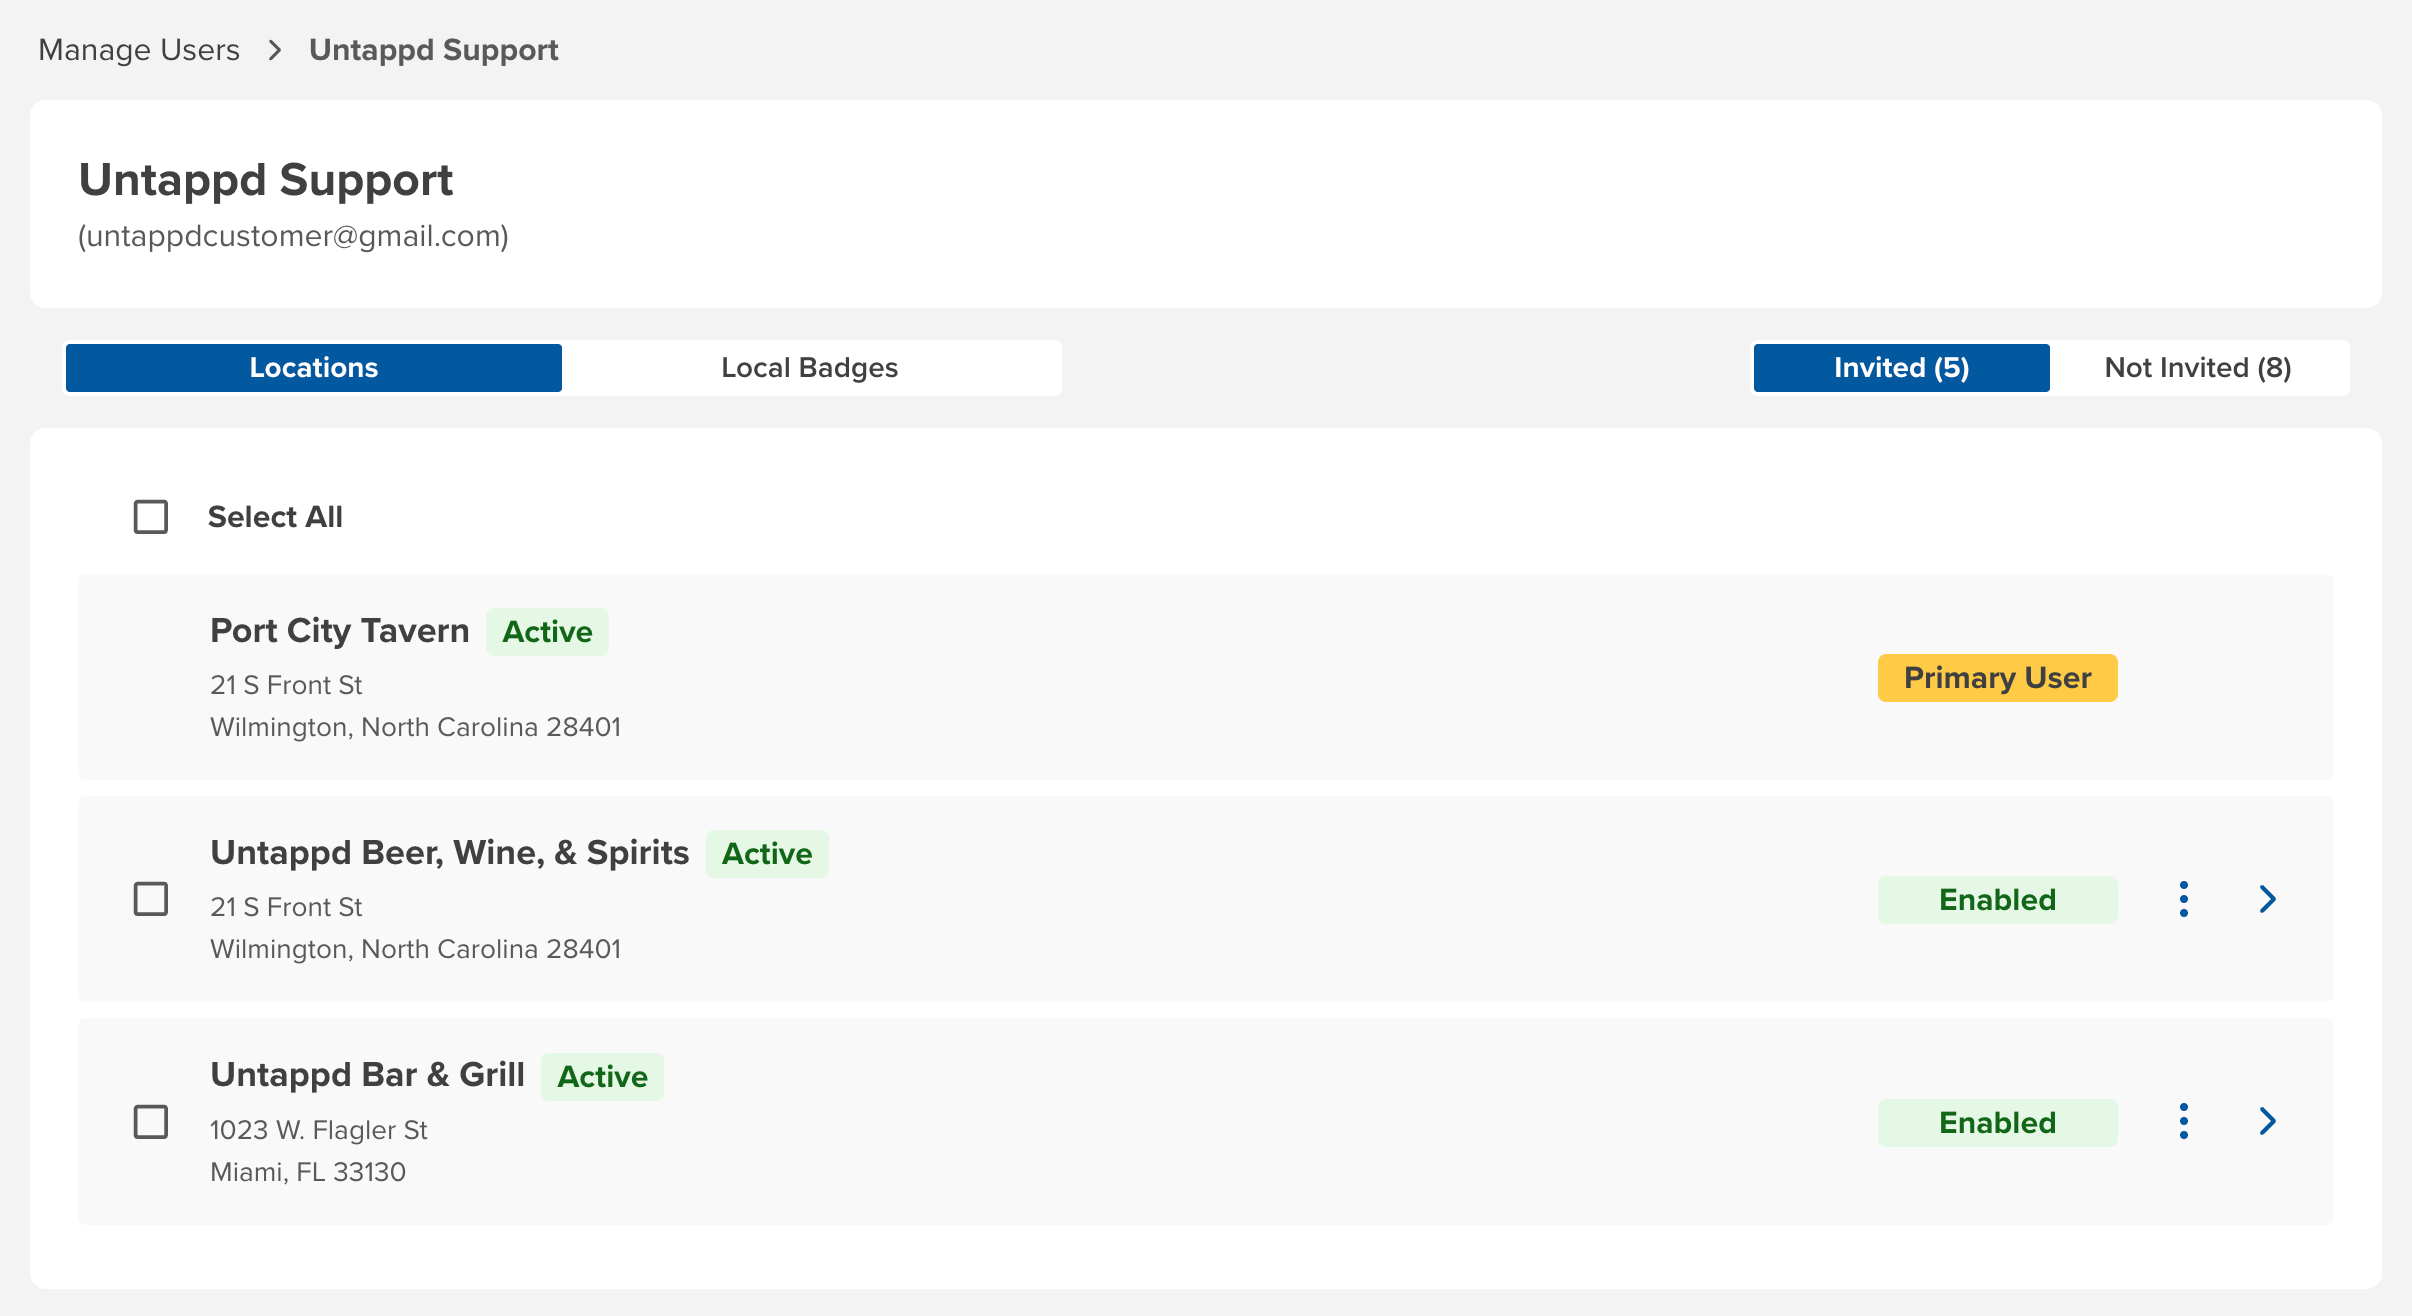Expand Untappd Bar & Grill chevron arrow
This screenshot has height=1316, width=2412.
point(2267,1121)
